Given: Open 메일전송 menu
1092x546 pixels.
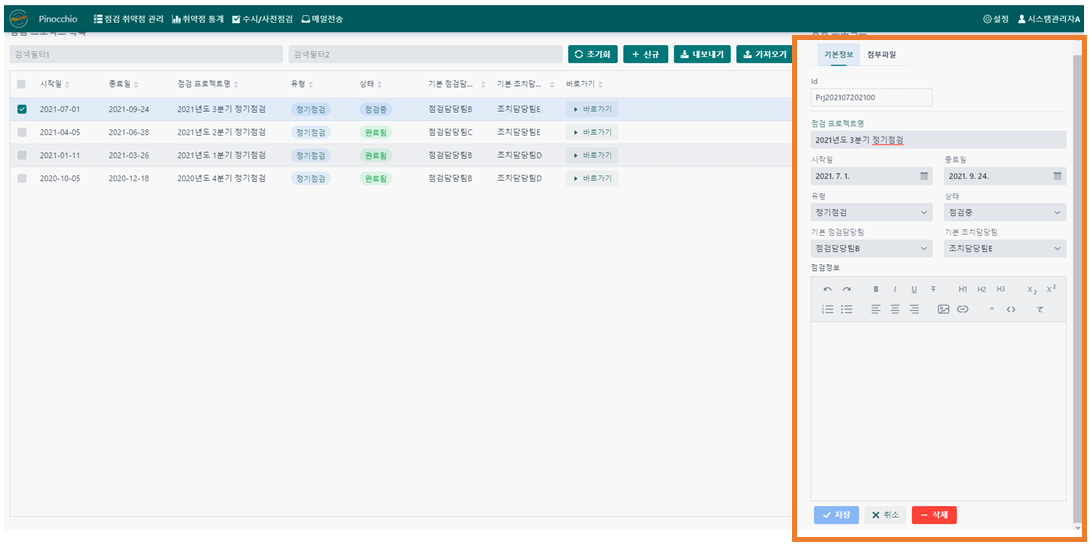Looking at the screenshot, I should 322,20.
